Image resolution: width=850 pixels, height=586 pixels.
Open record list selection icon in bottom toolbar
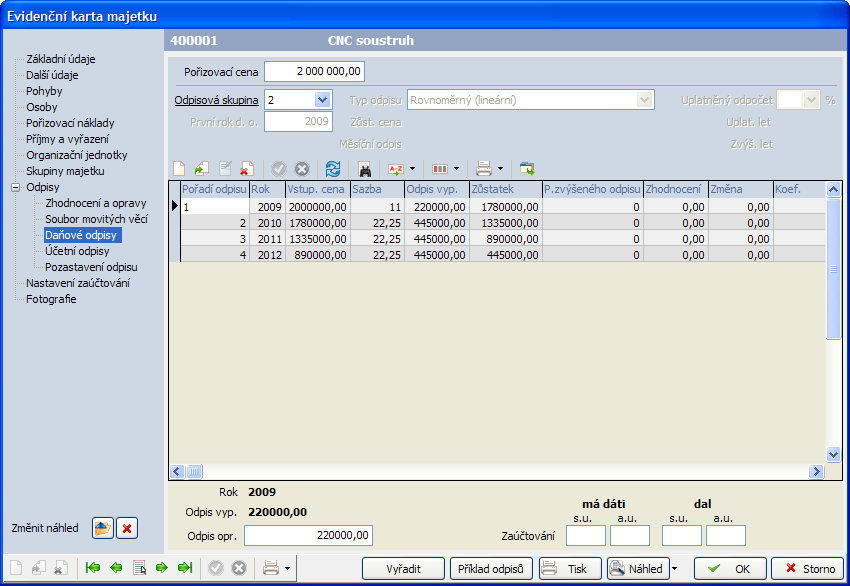tap(139, 568)
